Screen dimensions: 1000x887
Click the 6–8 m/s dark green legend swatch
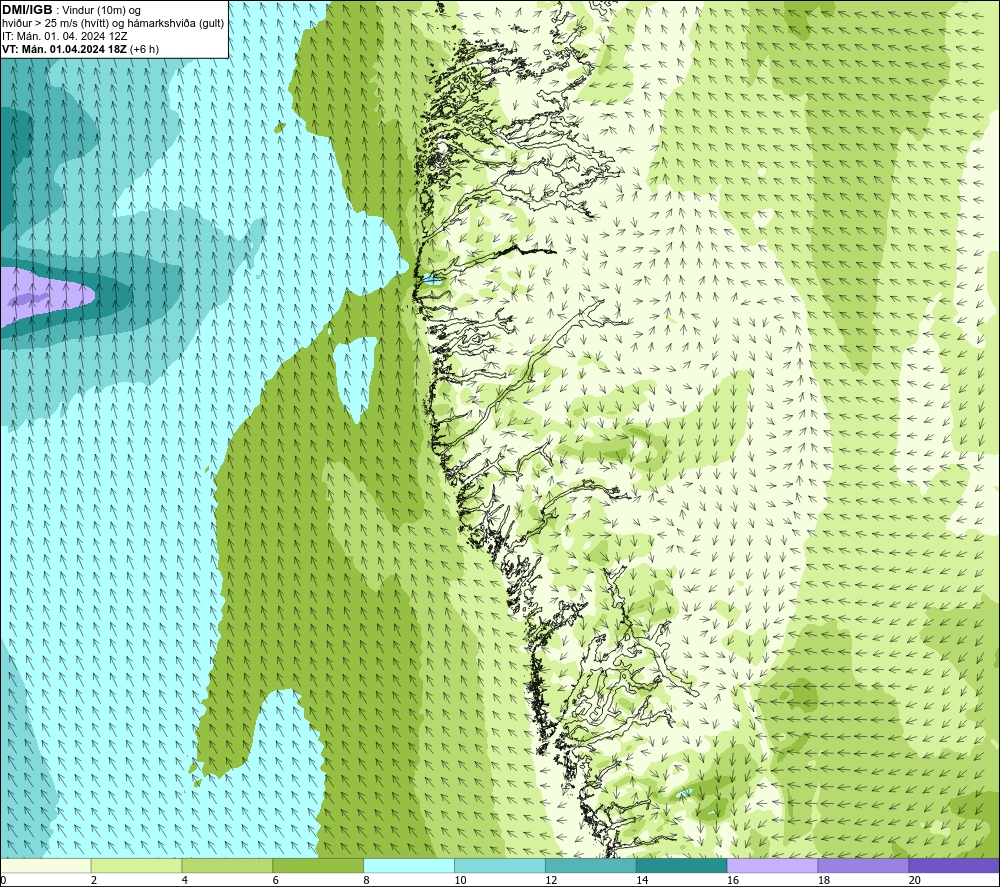(x=318, y=865)
